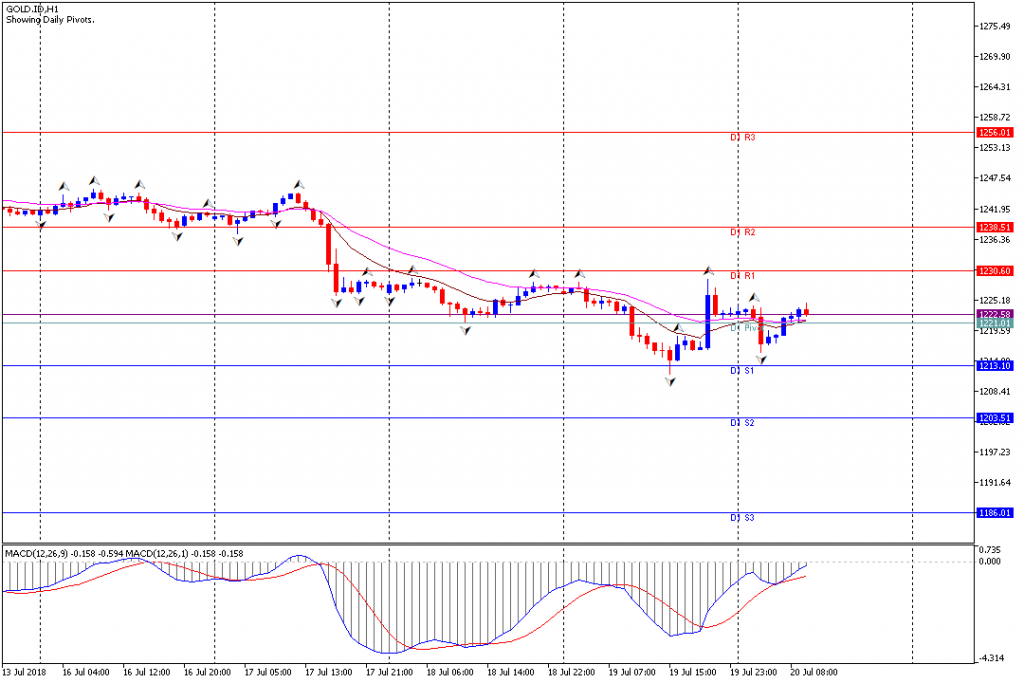
Task: Select the D1 R2 resistance label
Action: click(x=743, y=232)
